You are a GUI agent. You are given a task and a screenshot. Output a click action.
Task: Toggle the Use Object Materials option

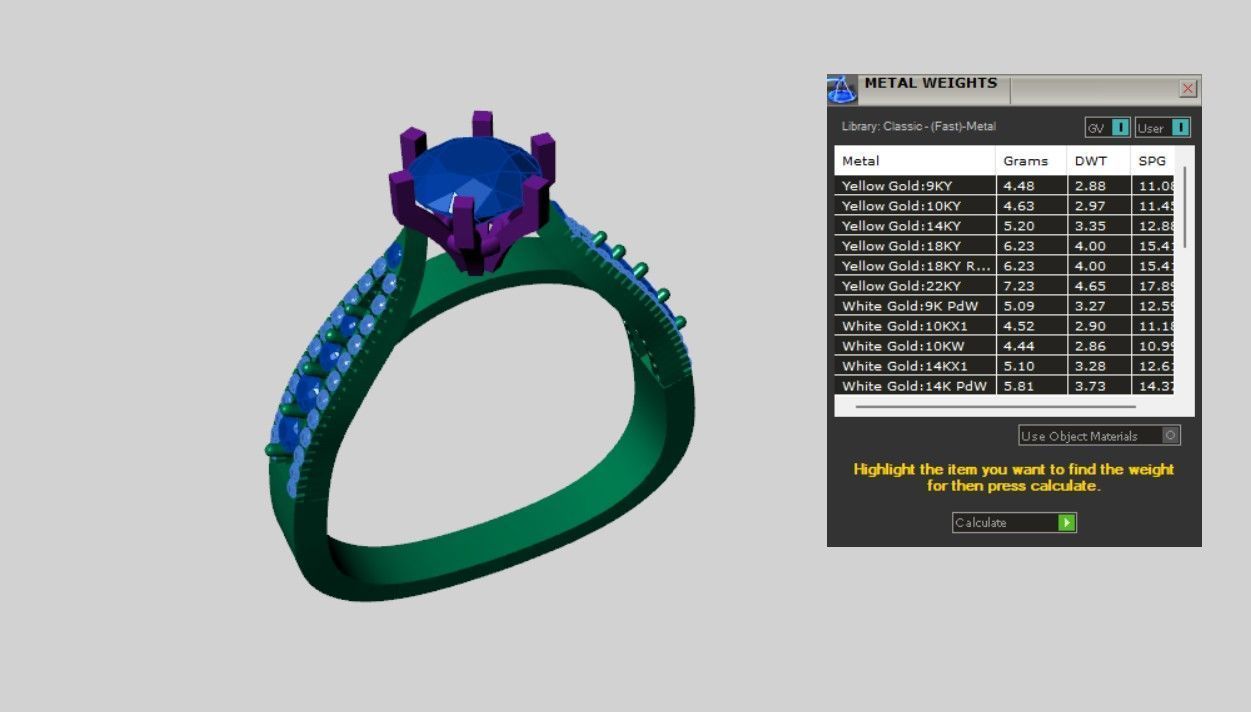(1099, 436)
